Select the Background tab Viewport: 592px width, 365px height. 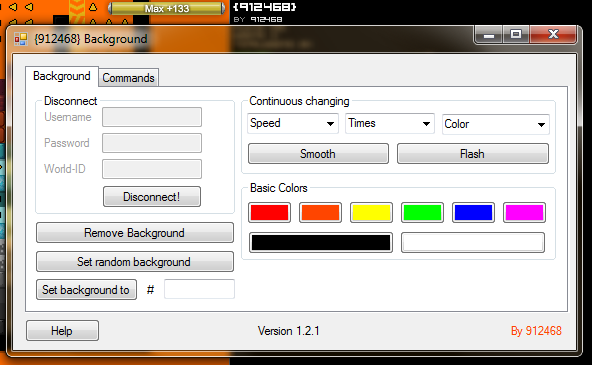coord(62,76)
